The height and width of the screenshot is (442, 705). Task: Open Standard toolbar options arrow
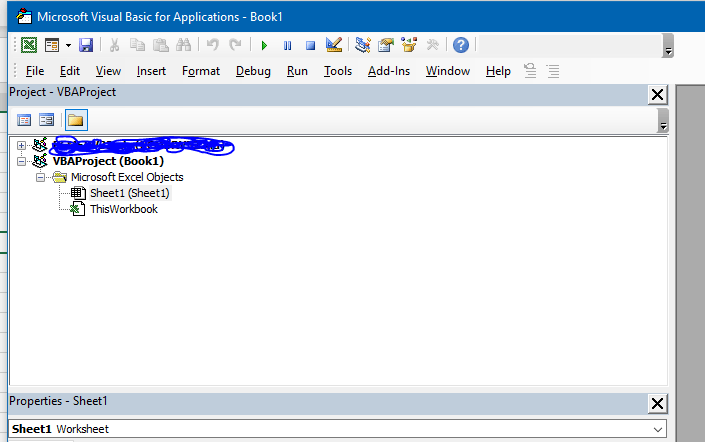668,45
